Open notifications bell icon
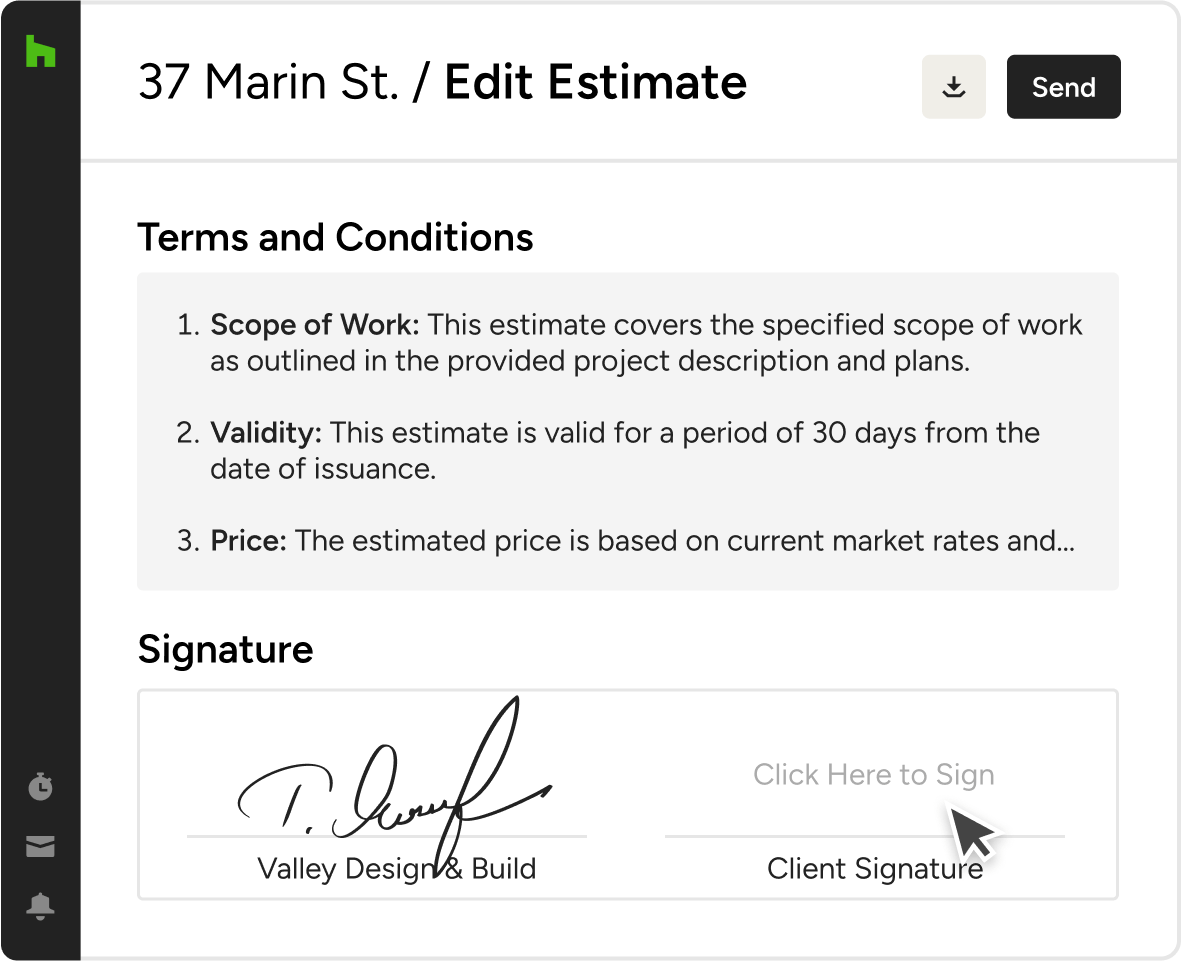 41,906
